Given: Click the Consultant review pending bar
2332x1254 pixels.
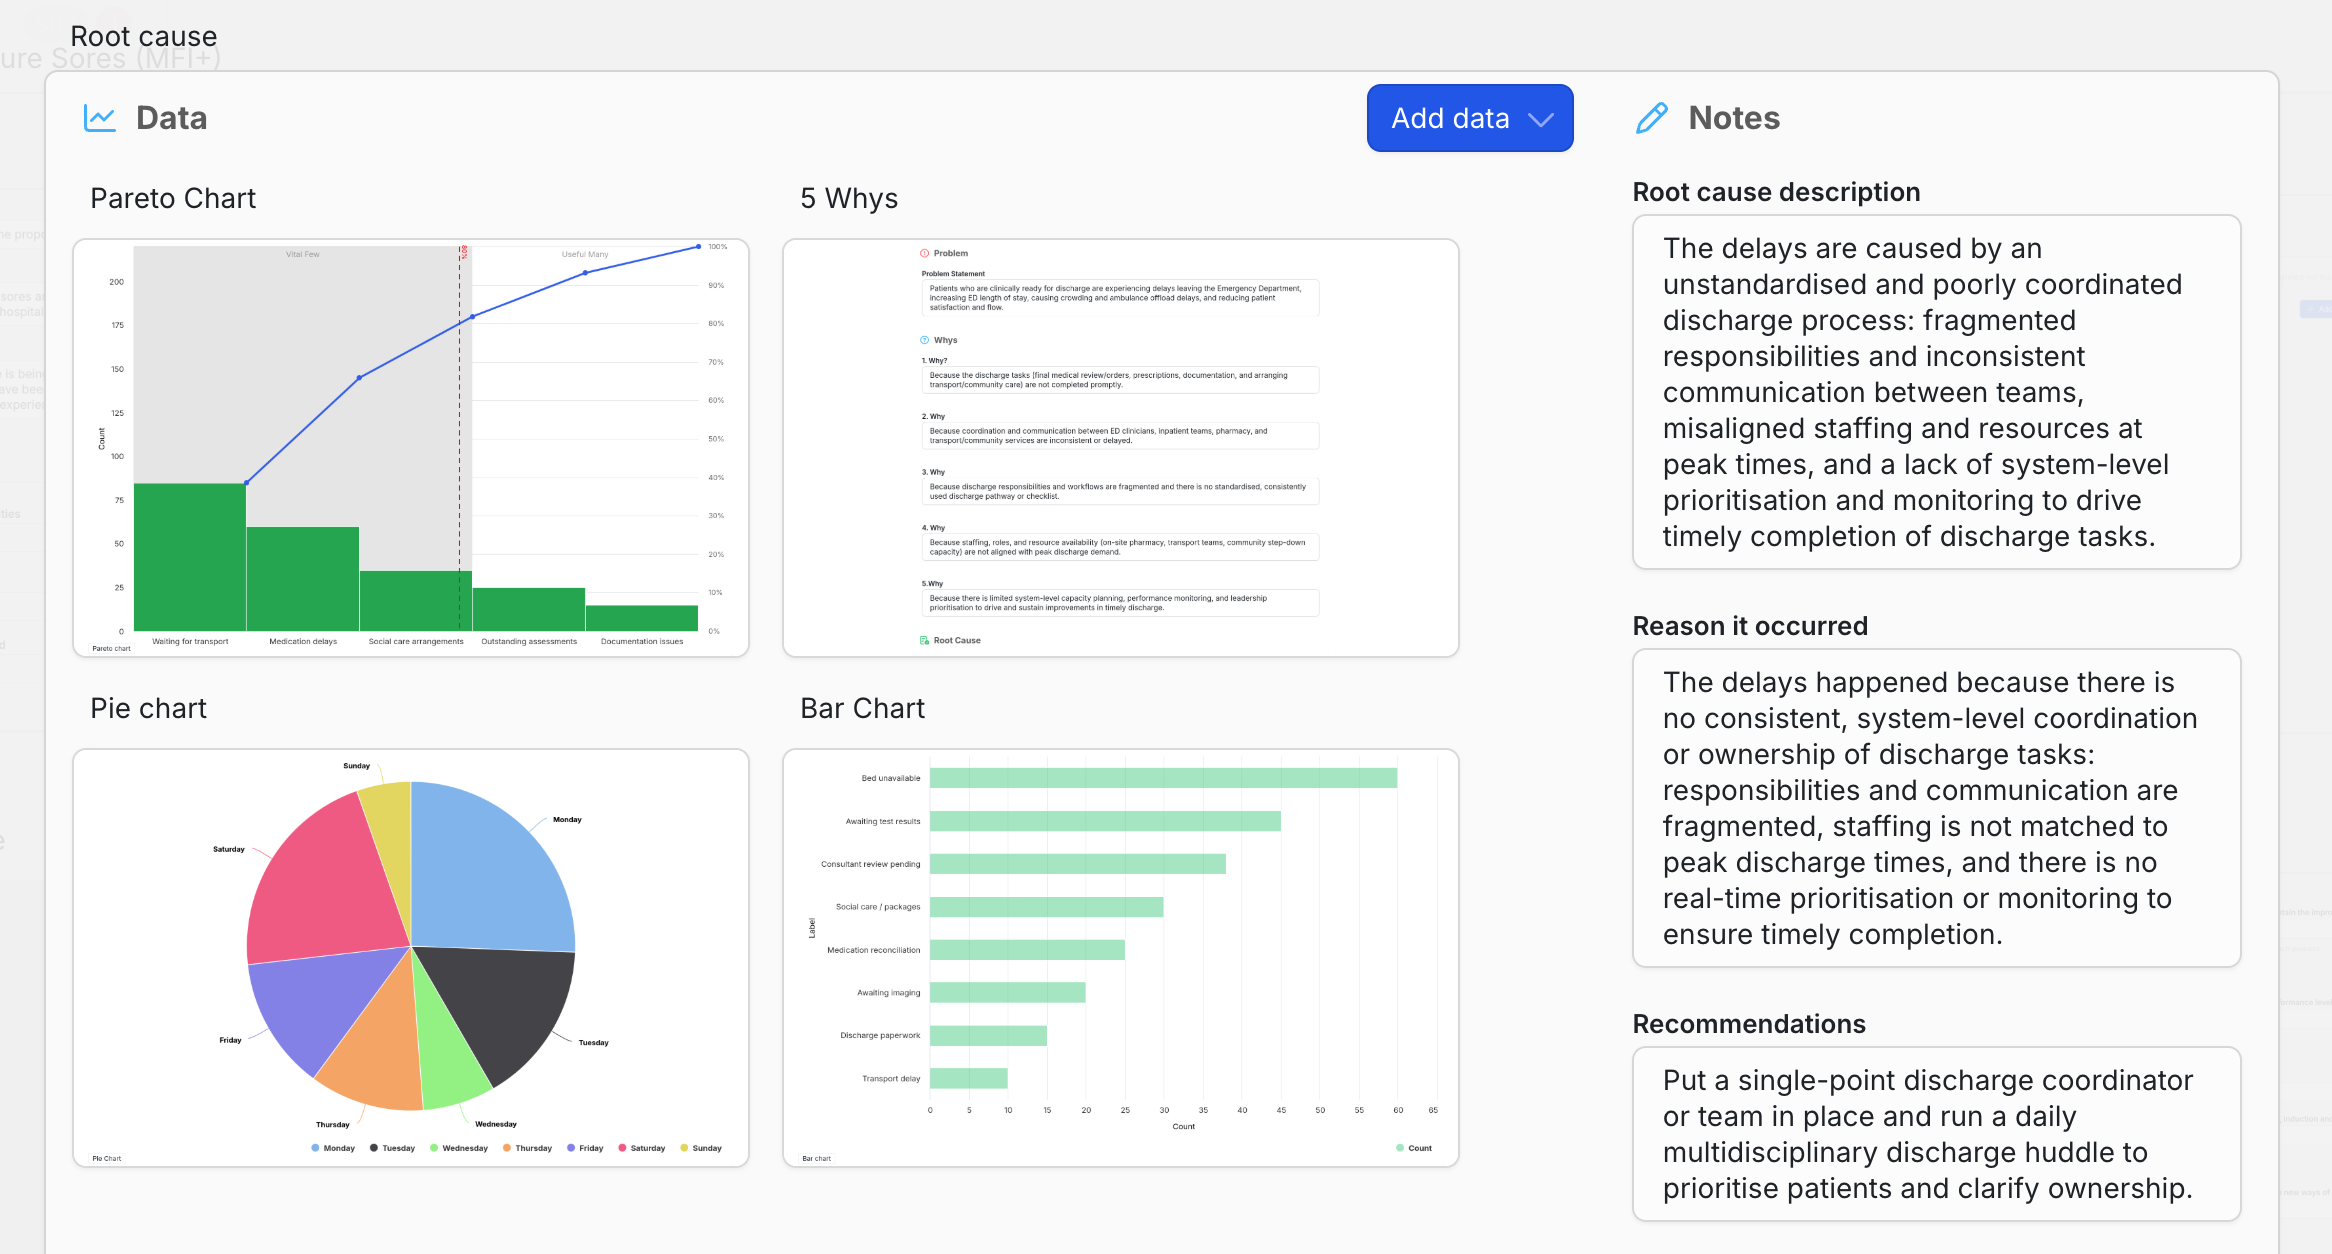Looking at the screenshot, I should pyautogui.click(x=1078, y=864).
